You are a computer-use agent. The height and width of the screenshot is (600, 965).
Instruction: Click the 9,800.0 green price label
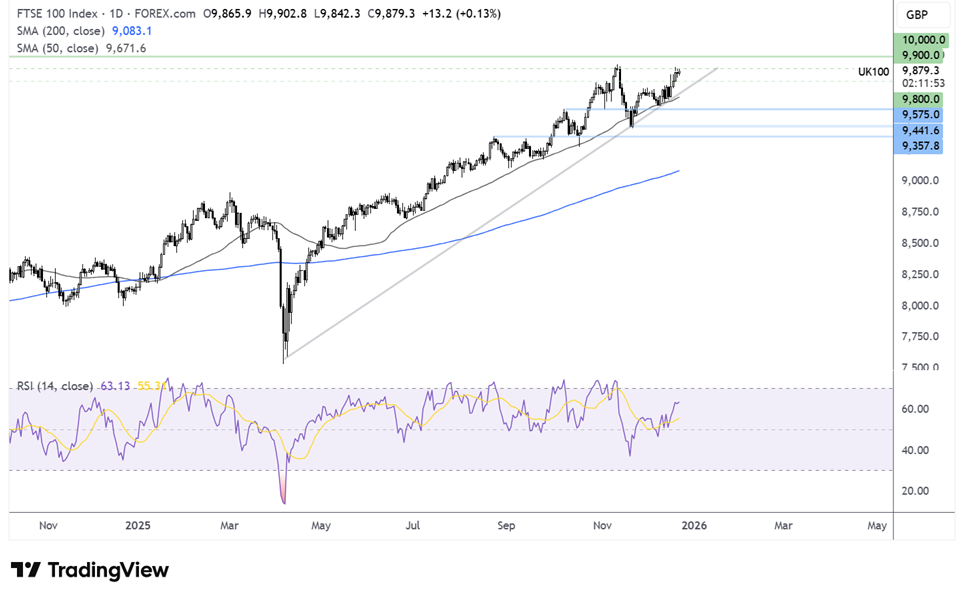pyautogui.click(x=921, y=99)
